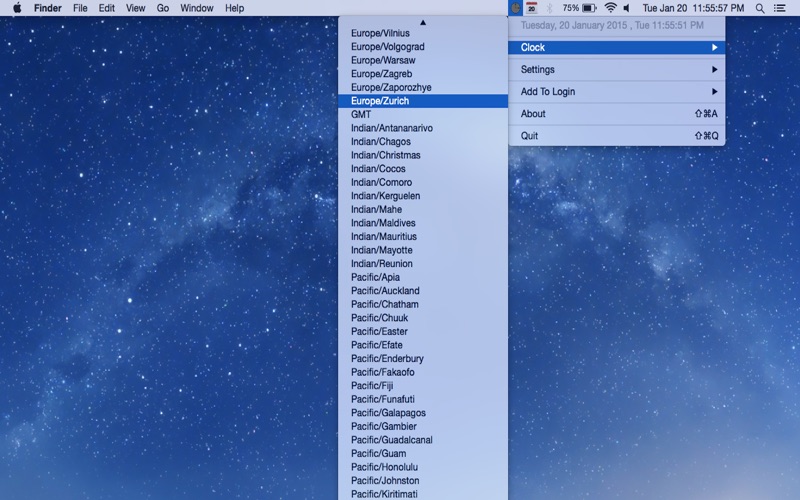Select Pacific/Funafuti timezone
The width and height of the screenshot is (800, 500).
[x=423, y=399]
